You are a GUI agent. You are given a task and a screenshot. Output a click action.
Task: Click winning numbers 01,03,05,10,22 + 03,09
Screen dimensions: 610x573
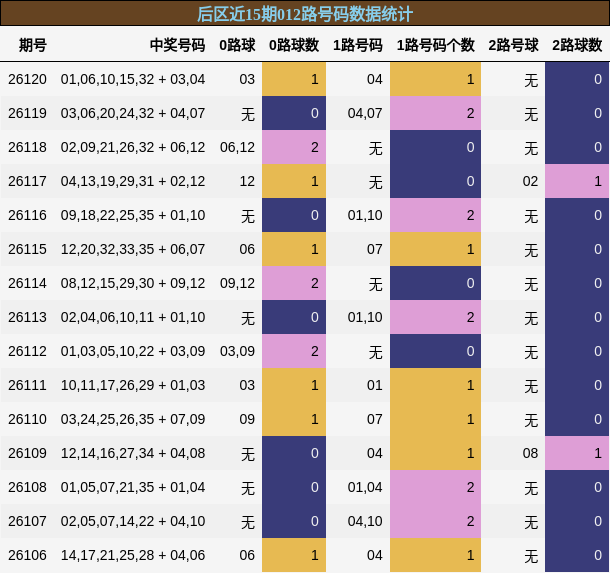click(133, 351)
